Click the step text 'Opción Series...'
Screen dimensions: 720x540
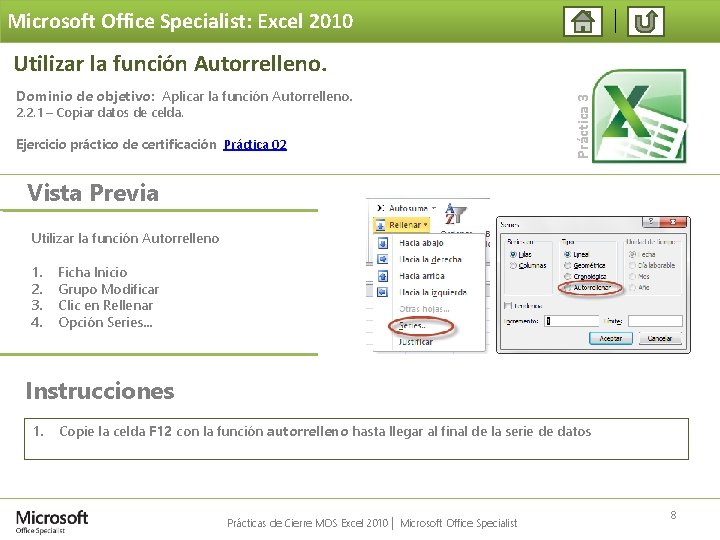click(106, 322)
